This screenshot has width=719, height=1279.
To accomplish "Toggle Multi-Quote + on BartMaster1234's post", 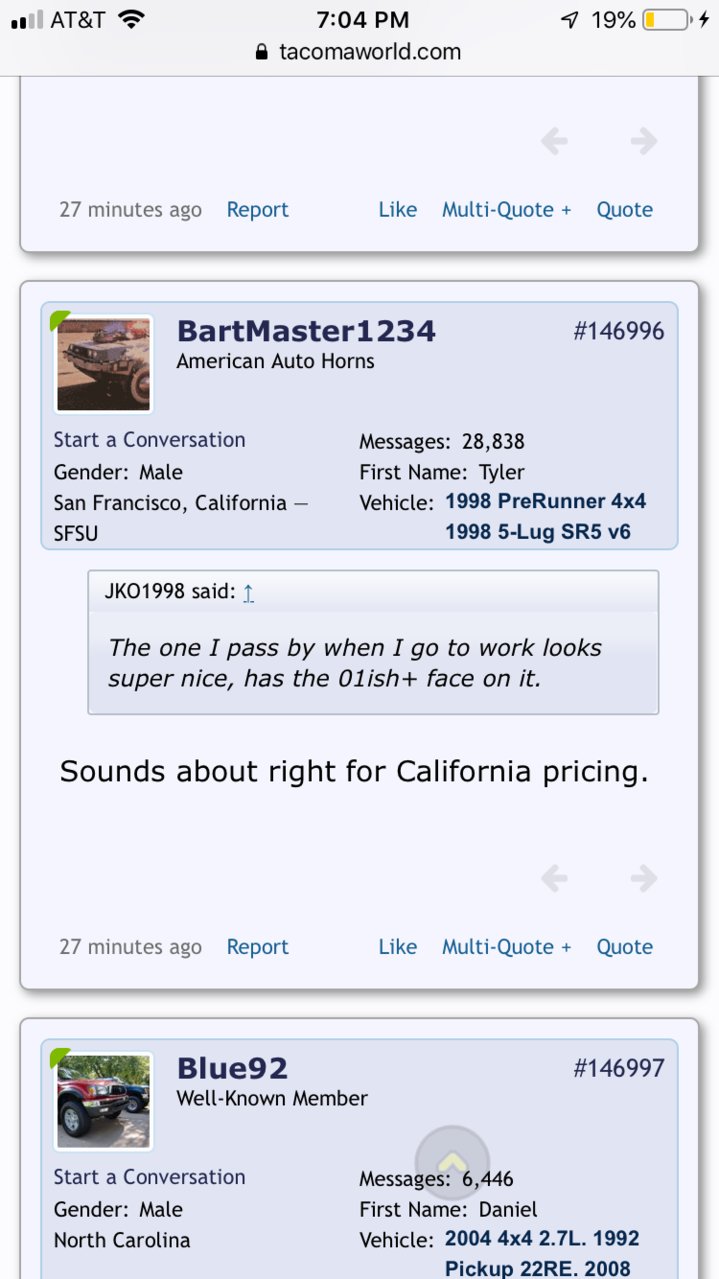I will 507,947.
